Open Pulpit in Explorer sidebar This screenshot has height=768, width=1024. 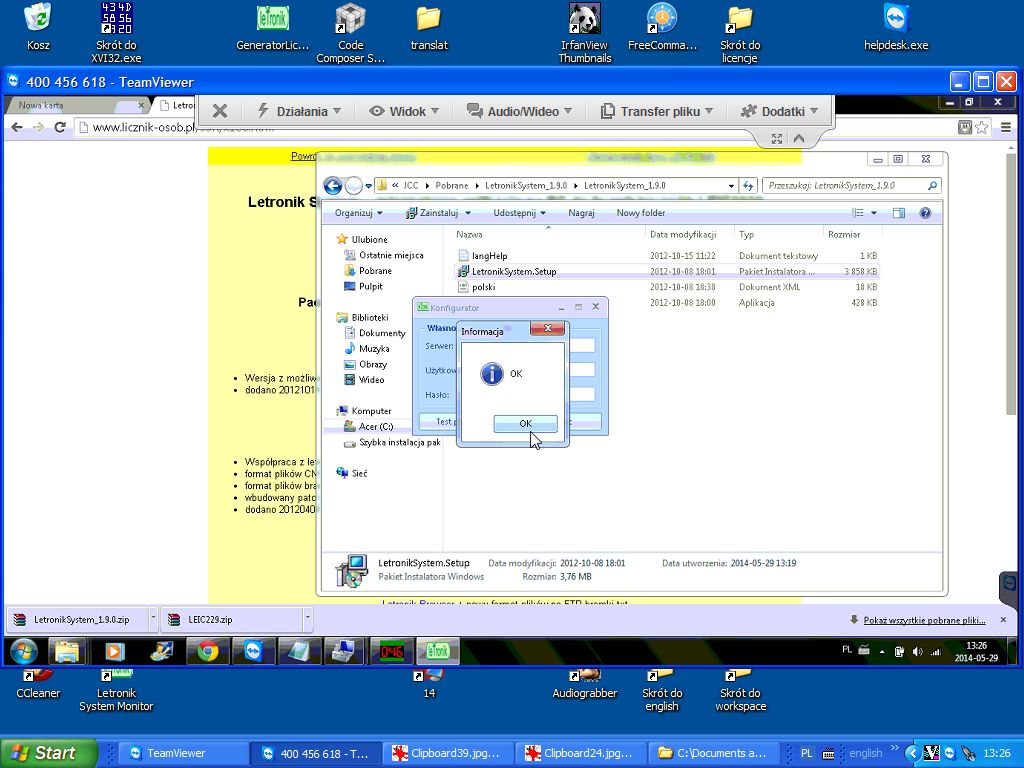(x=370, y=287)
